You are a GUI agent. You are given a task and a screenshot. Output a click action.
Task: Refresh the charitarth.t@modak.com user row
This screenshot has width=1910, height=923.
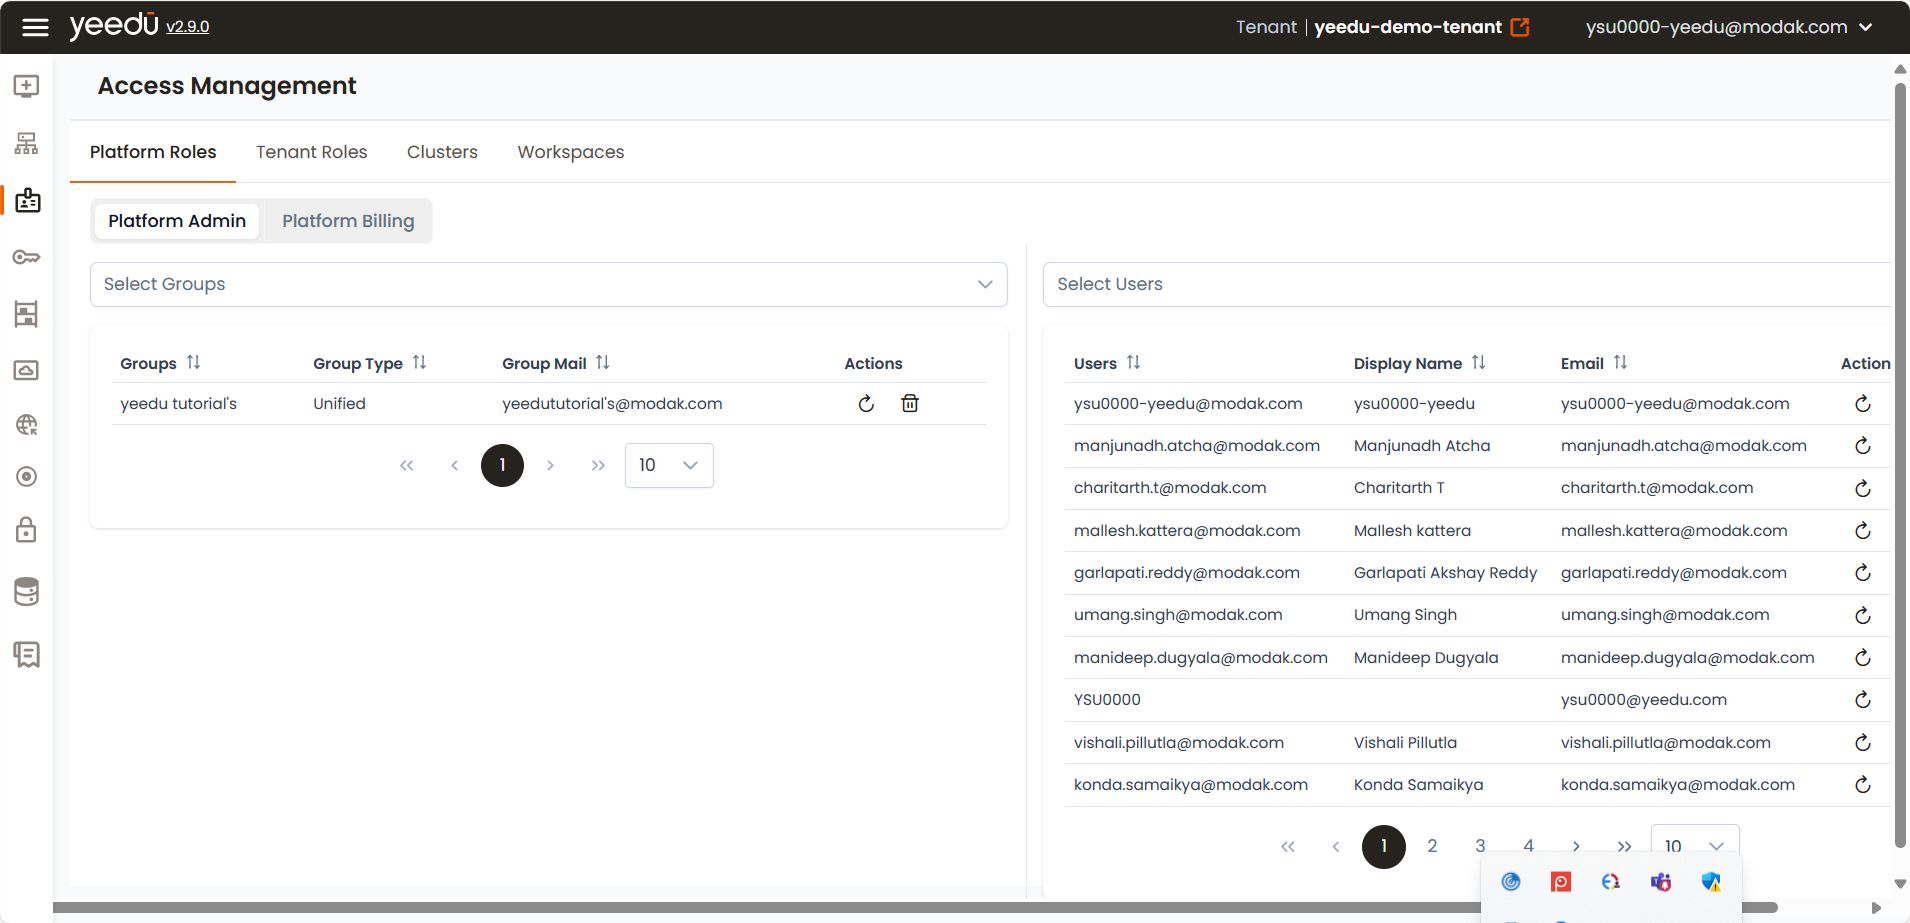[x=1863, y=488]
